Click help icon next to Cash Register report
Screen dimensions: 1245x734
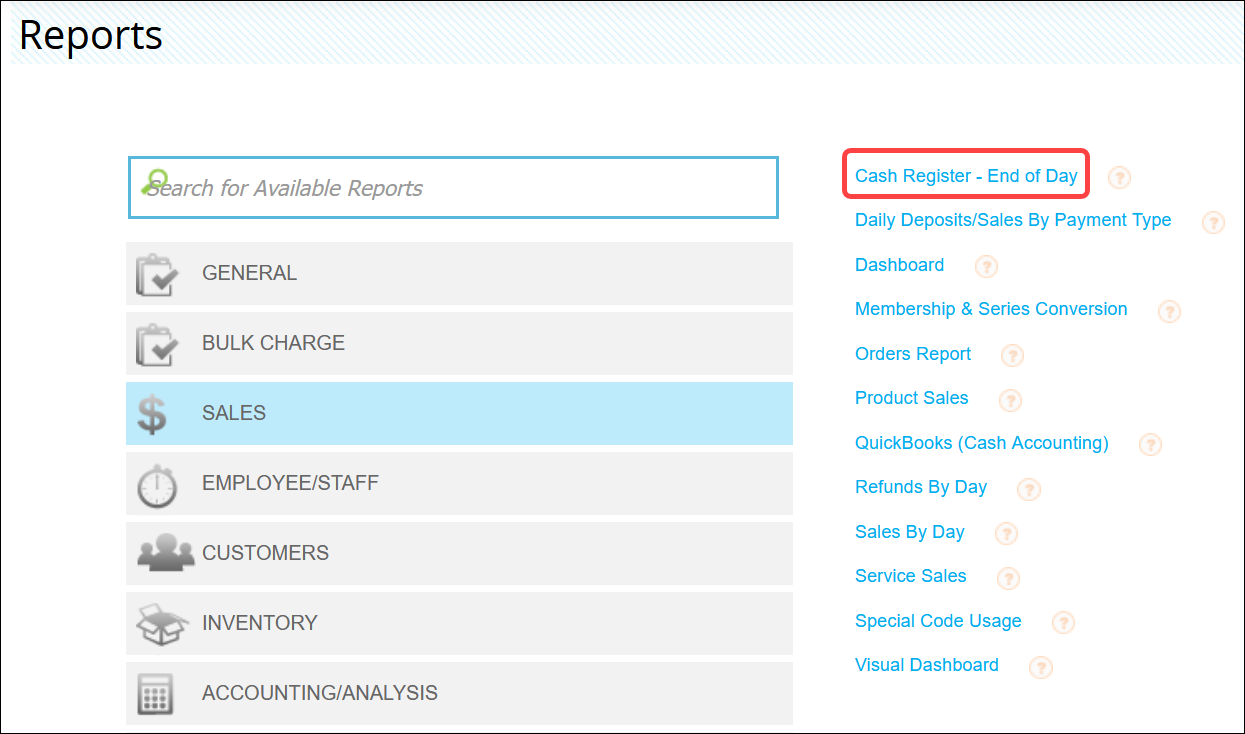[x=1120, y=178]
